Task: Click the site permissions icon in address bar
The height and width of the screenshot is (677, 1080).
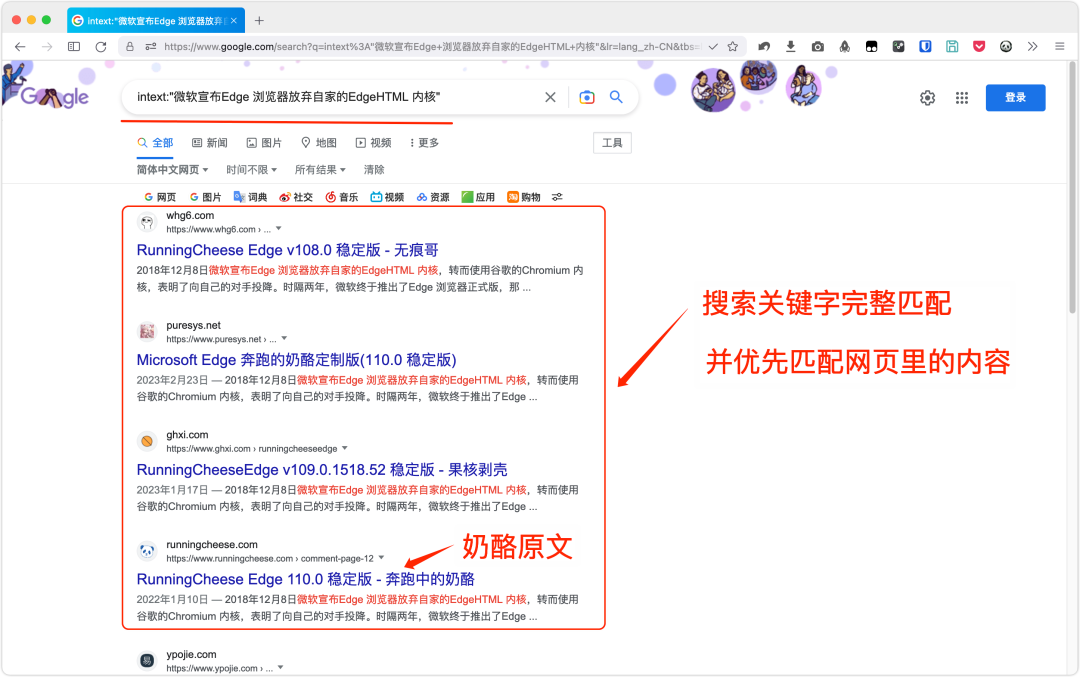Action: tap(151, 47)
